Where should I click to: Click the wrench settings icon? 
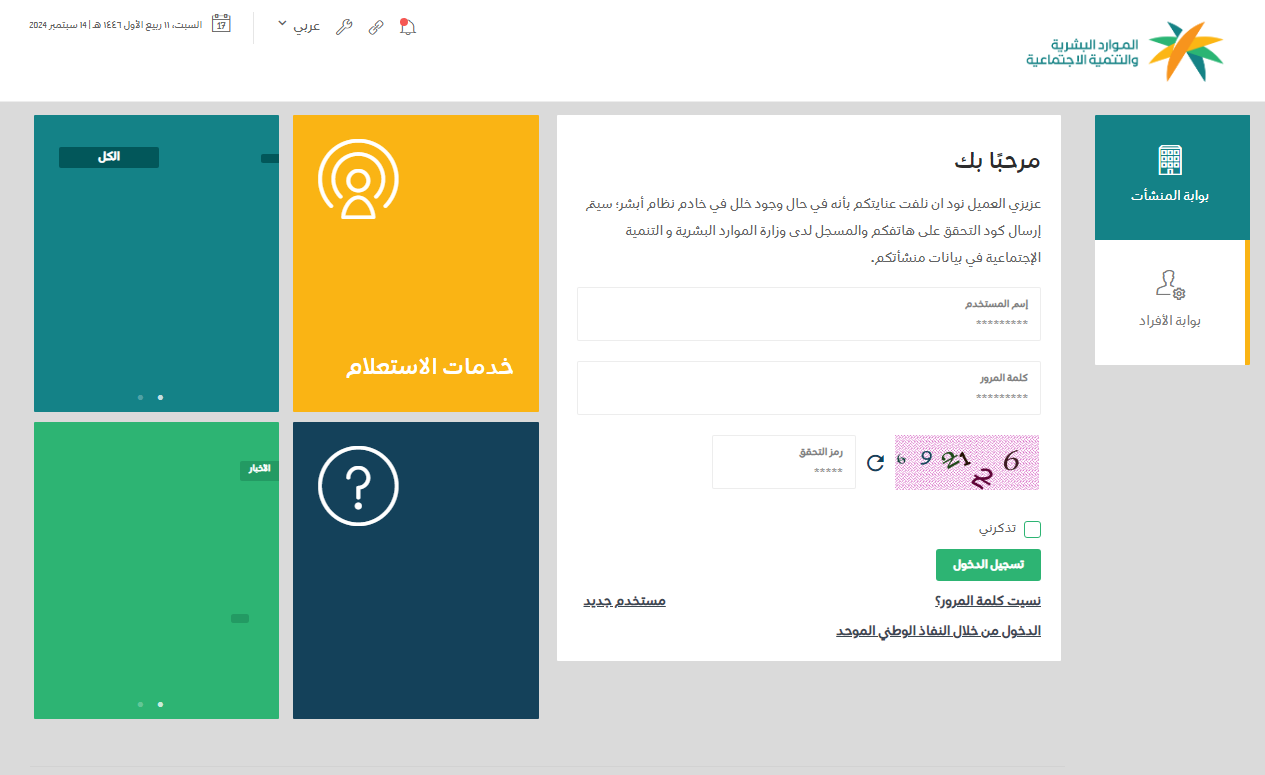pos(344,27)
